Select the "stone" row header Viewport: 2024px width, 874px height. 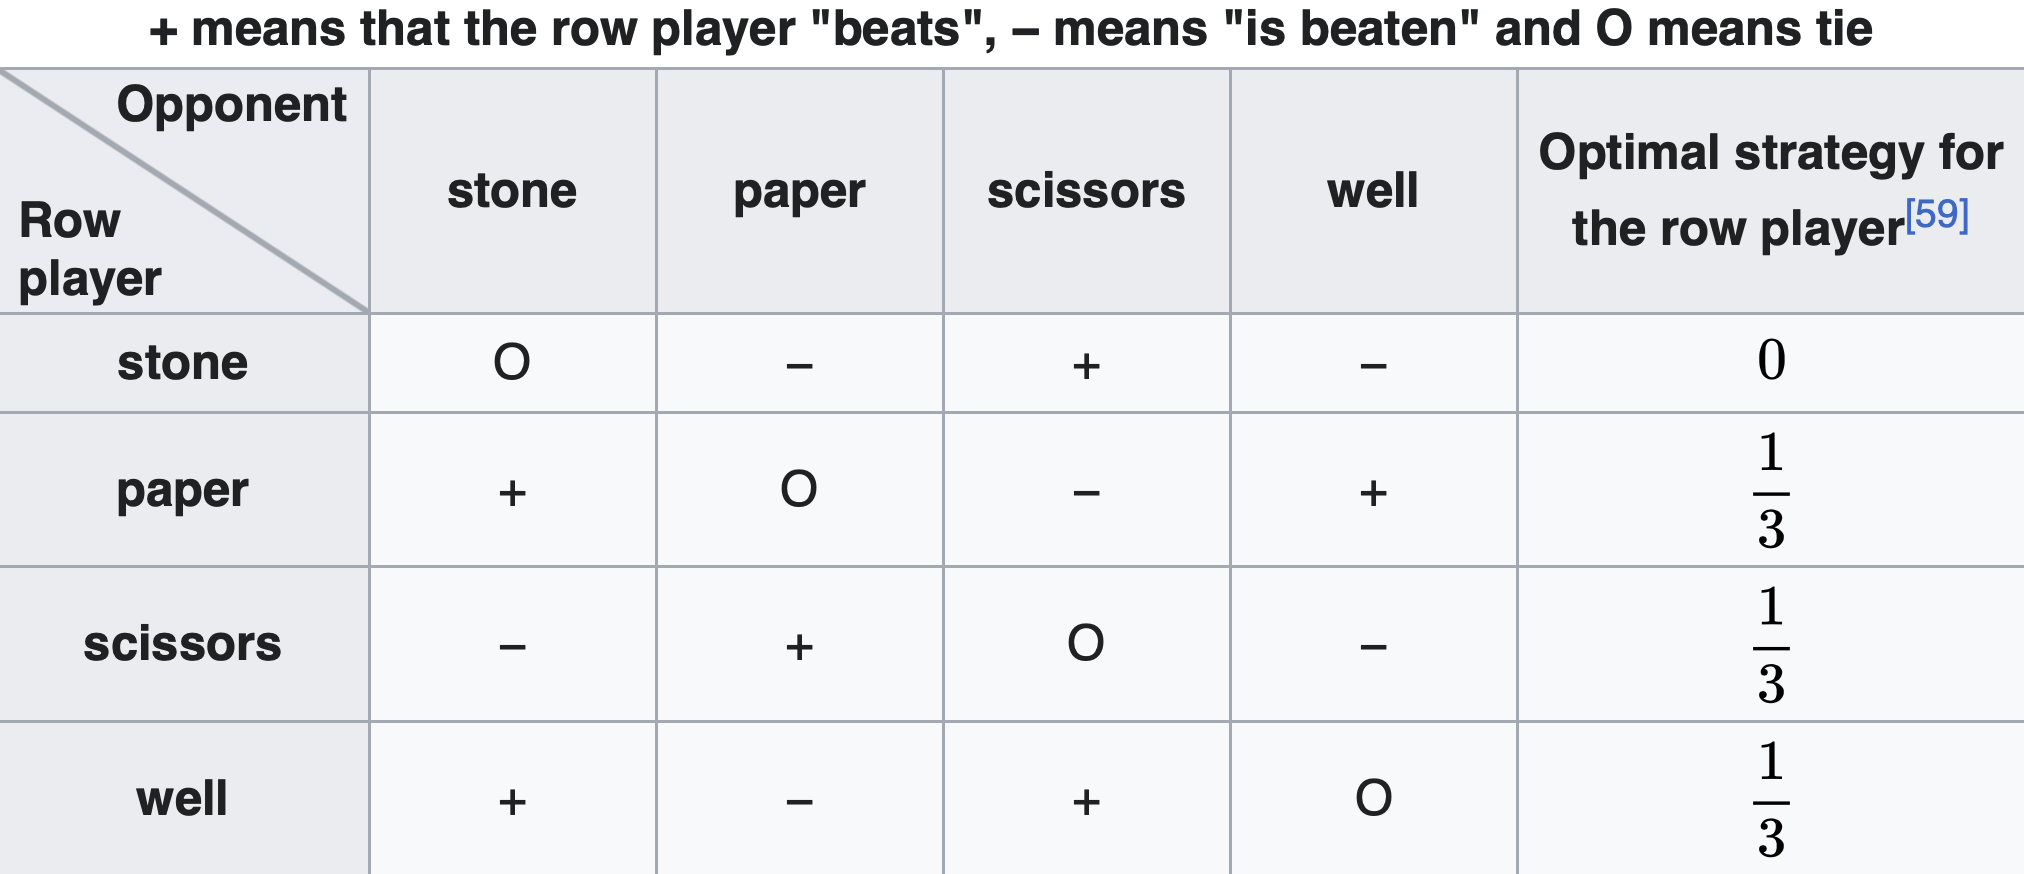point(183,363)
